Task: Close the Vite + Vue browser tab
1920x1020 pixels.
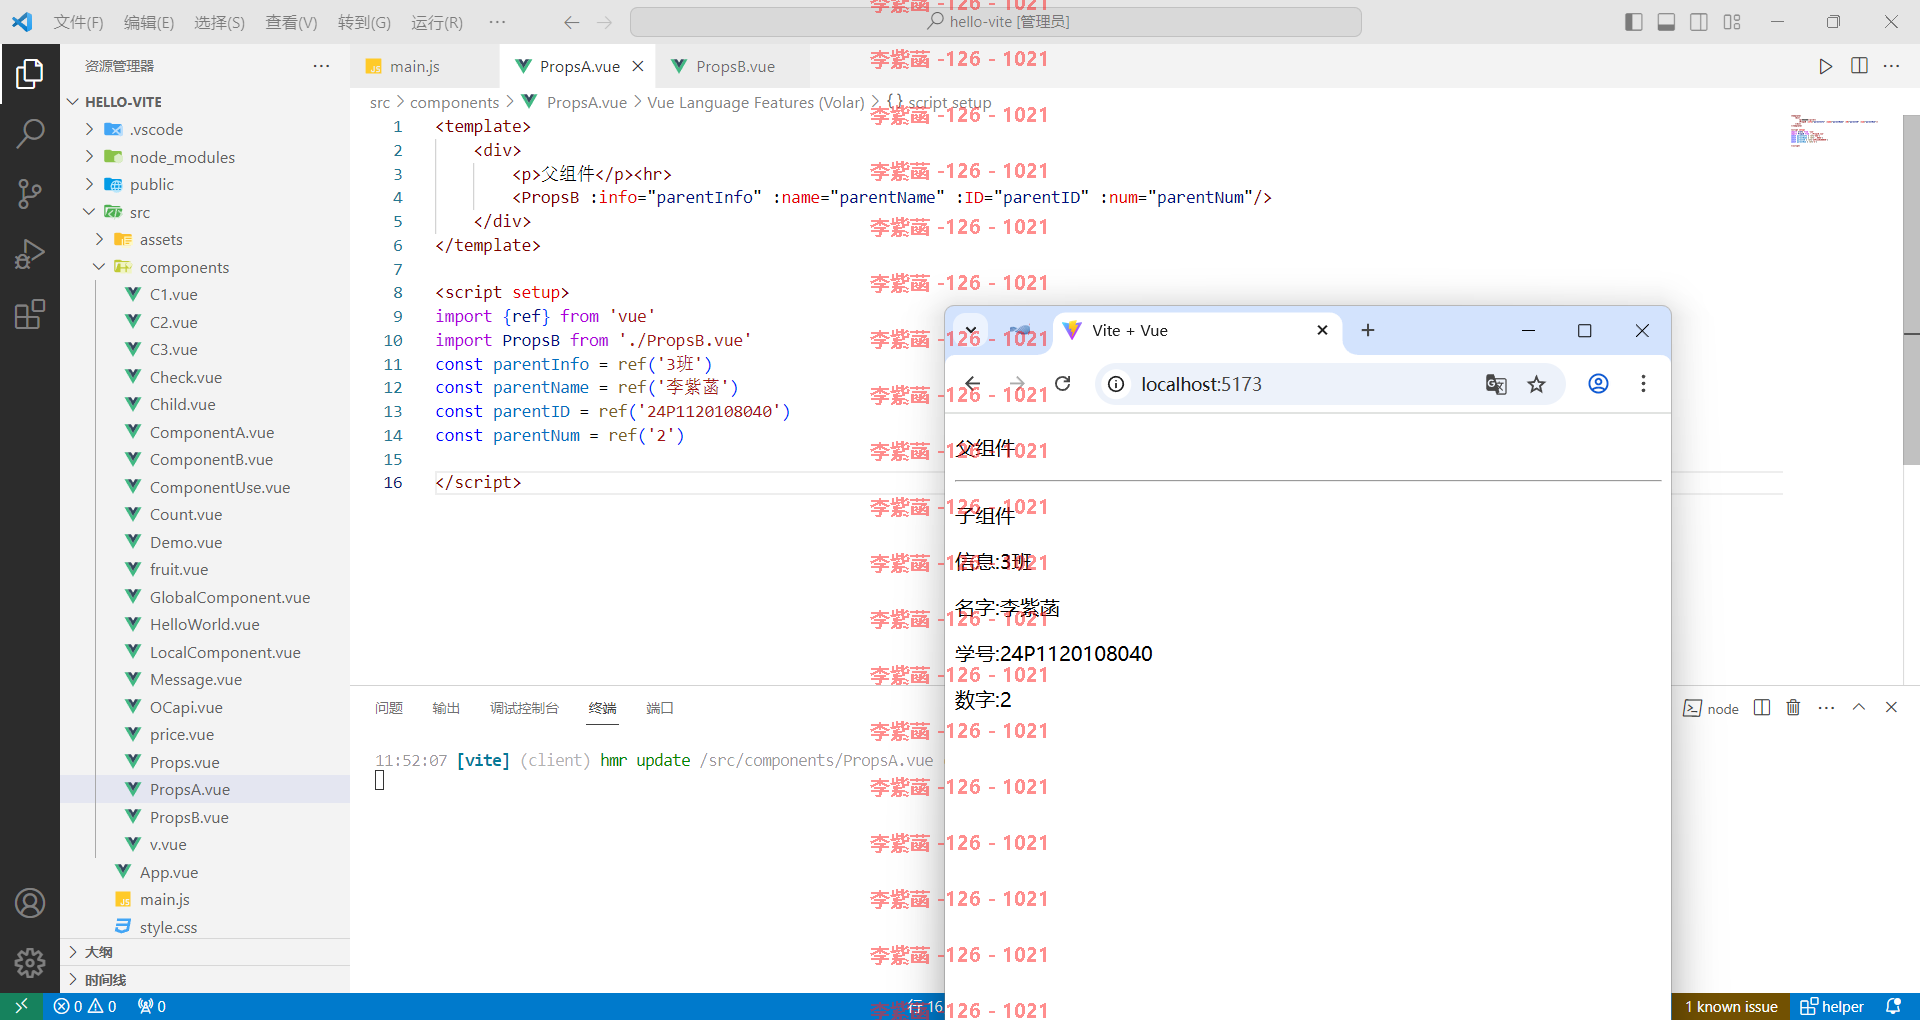Action: 1322,330
